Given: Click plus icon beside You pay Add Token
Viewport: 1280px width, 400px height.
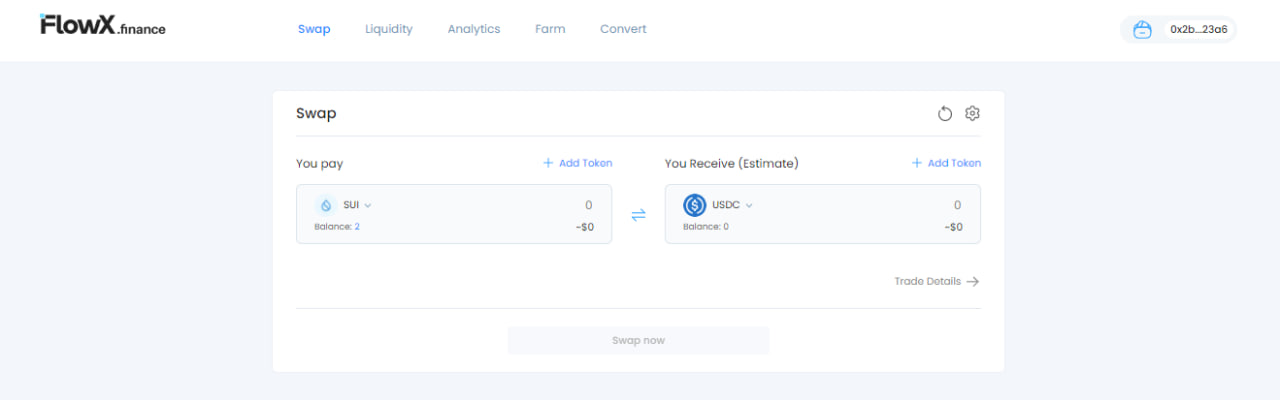Looking at the screenshot, I should pos(548,163).
